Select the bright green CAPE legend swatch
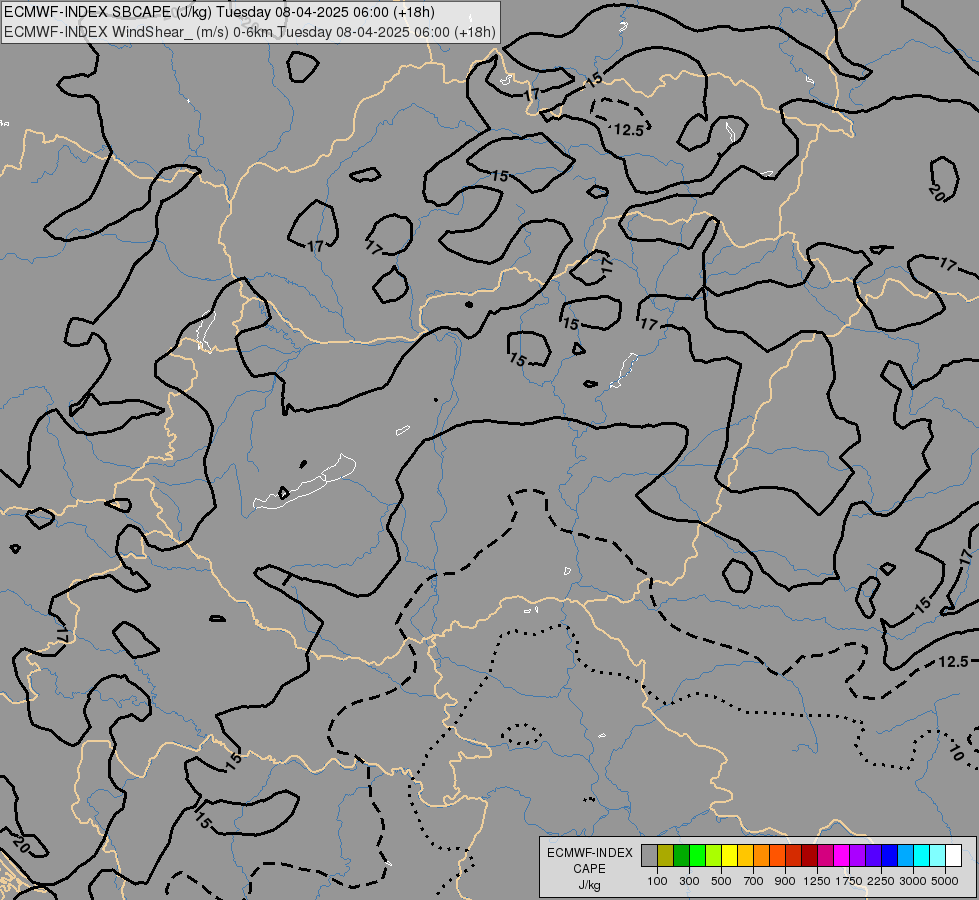Screen dimensions: 979x900 pos(697,855)
